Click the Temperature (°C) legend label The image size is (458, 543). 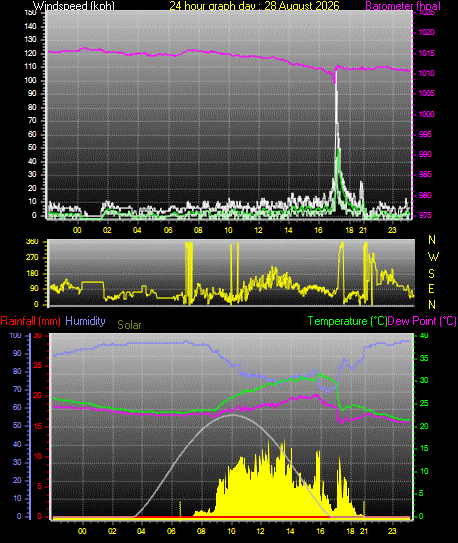(347, 321)
